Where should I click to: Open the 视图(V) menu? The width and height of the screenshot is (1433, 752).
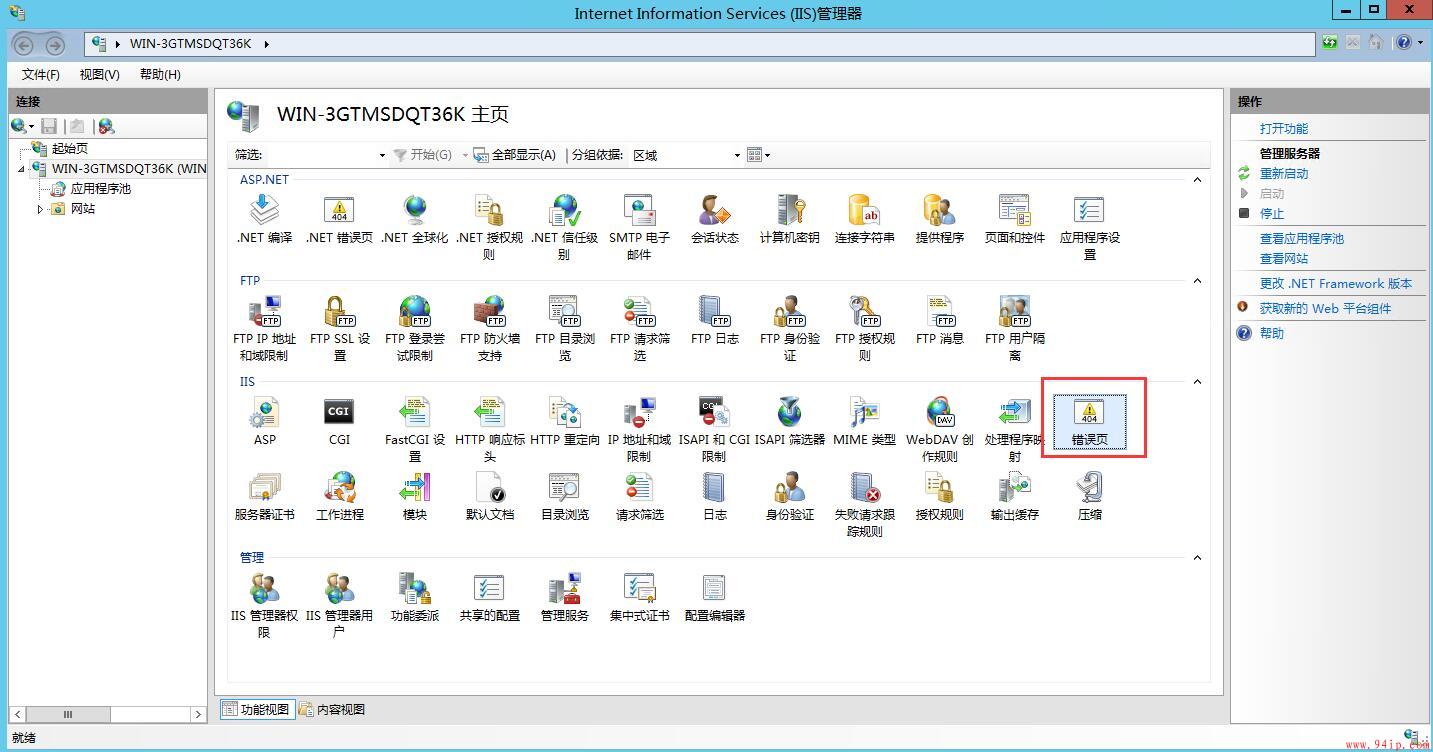(x=100, y=75)
